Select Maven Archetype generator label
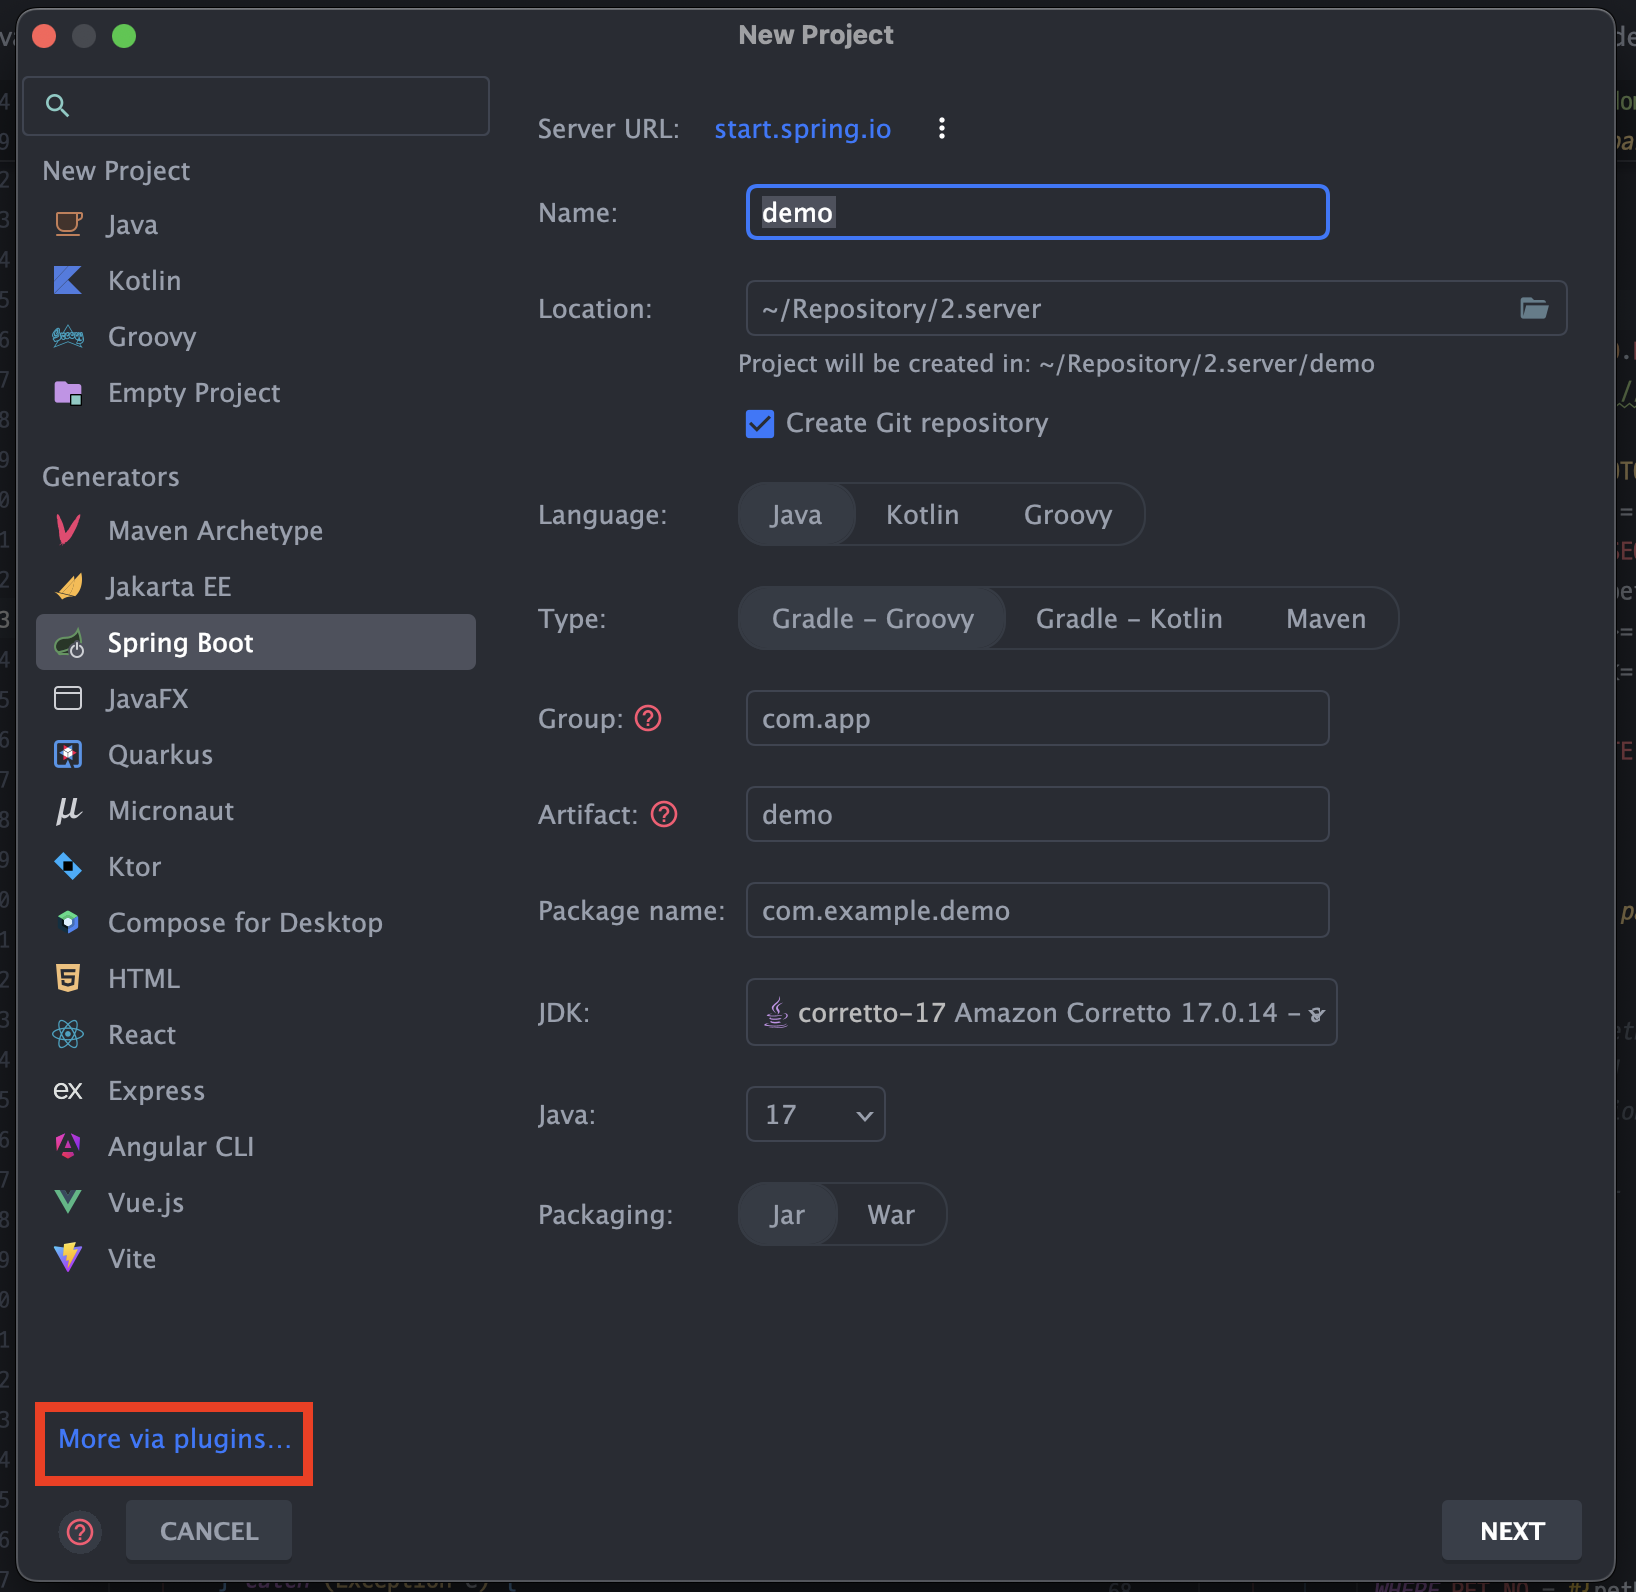Screen dimensions: 1636x1592 (x=215, y=530)
